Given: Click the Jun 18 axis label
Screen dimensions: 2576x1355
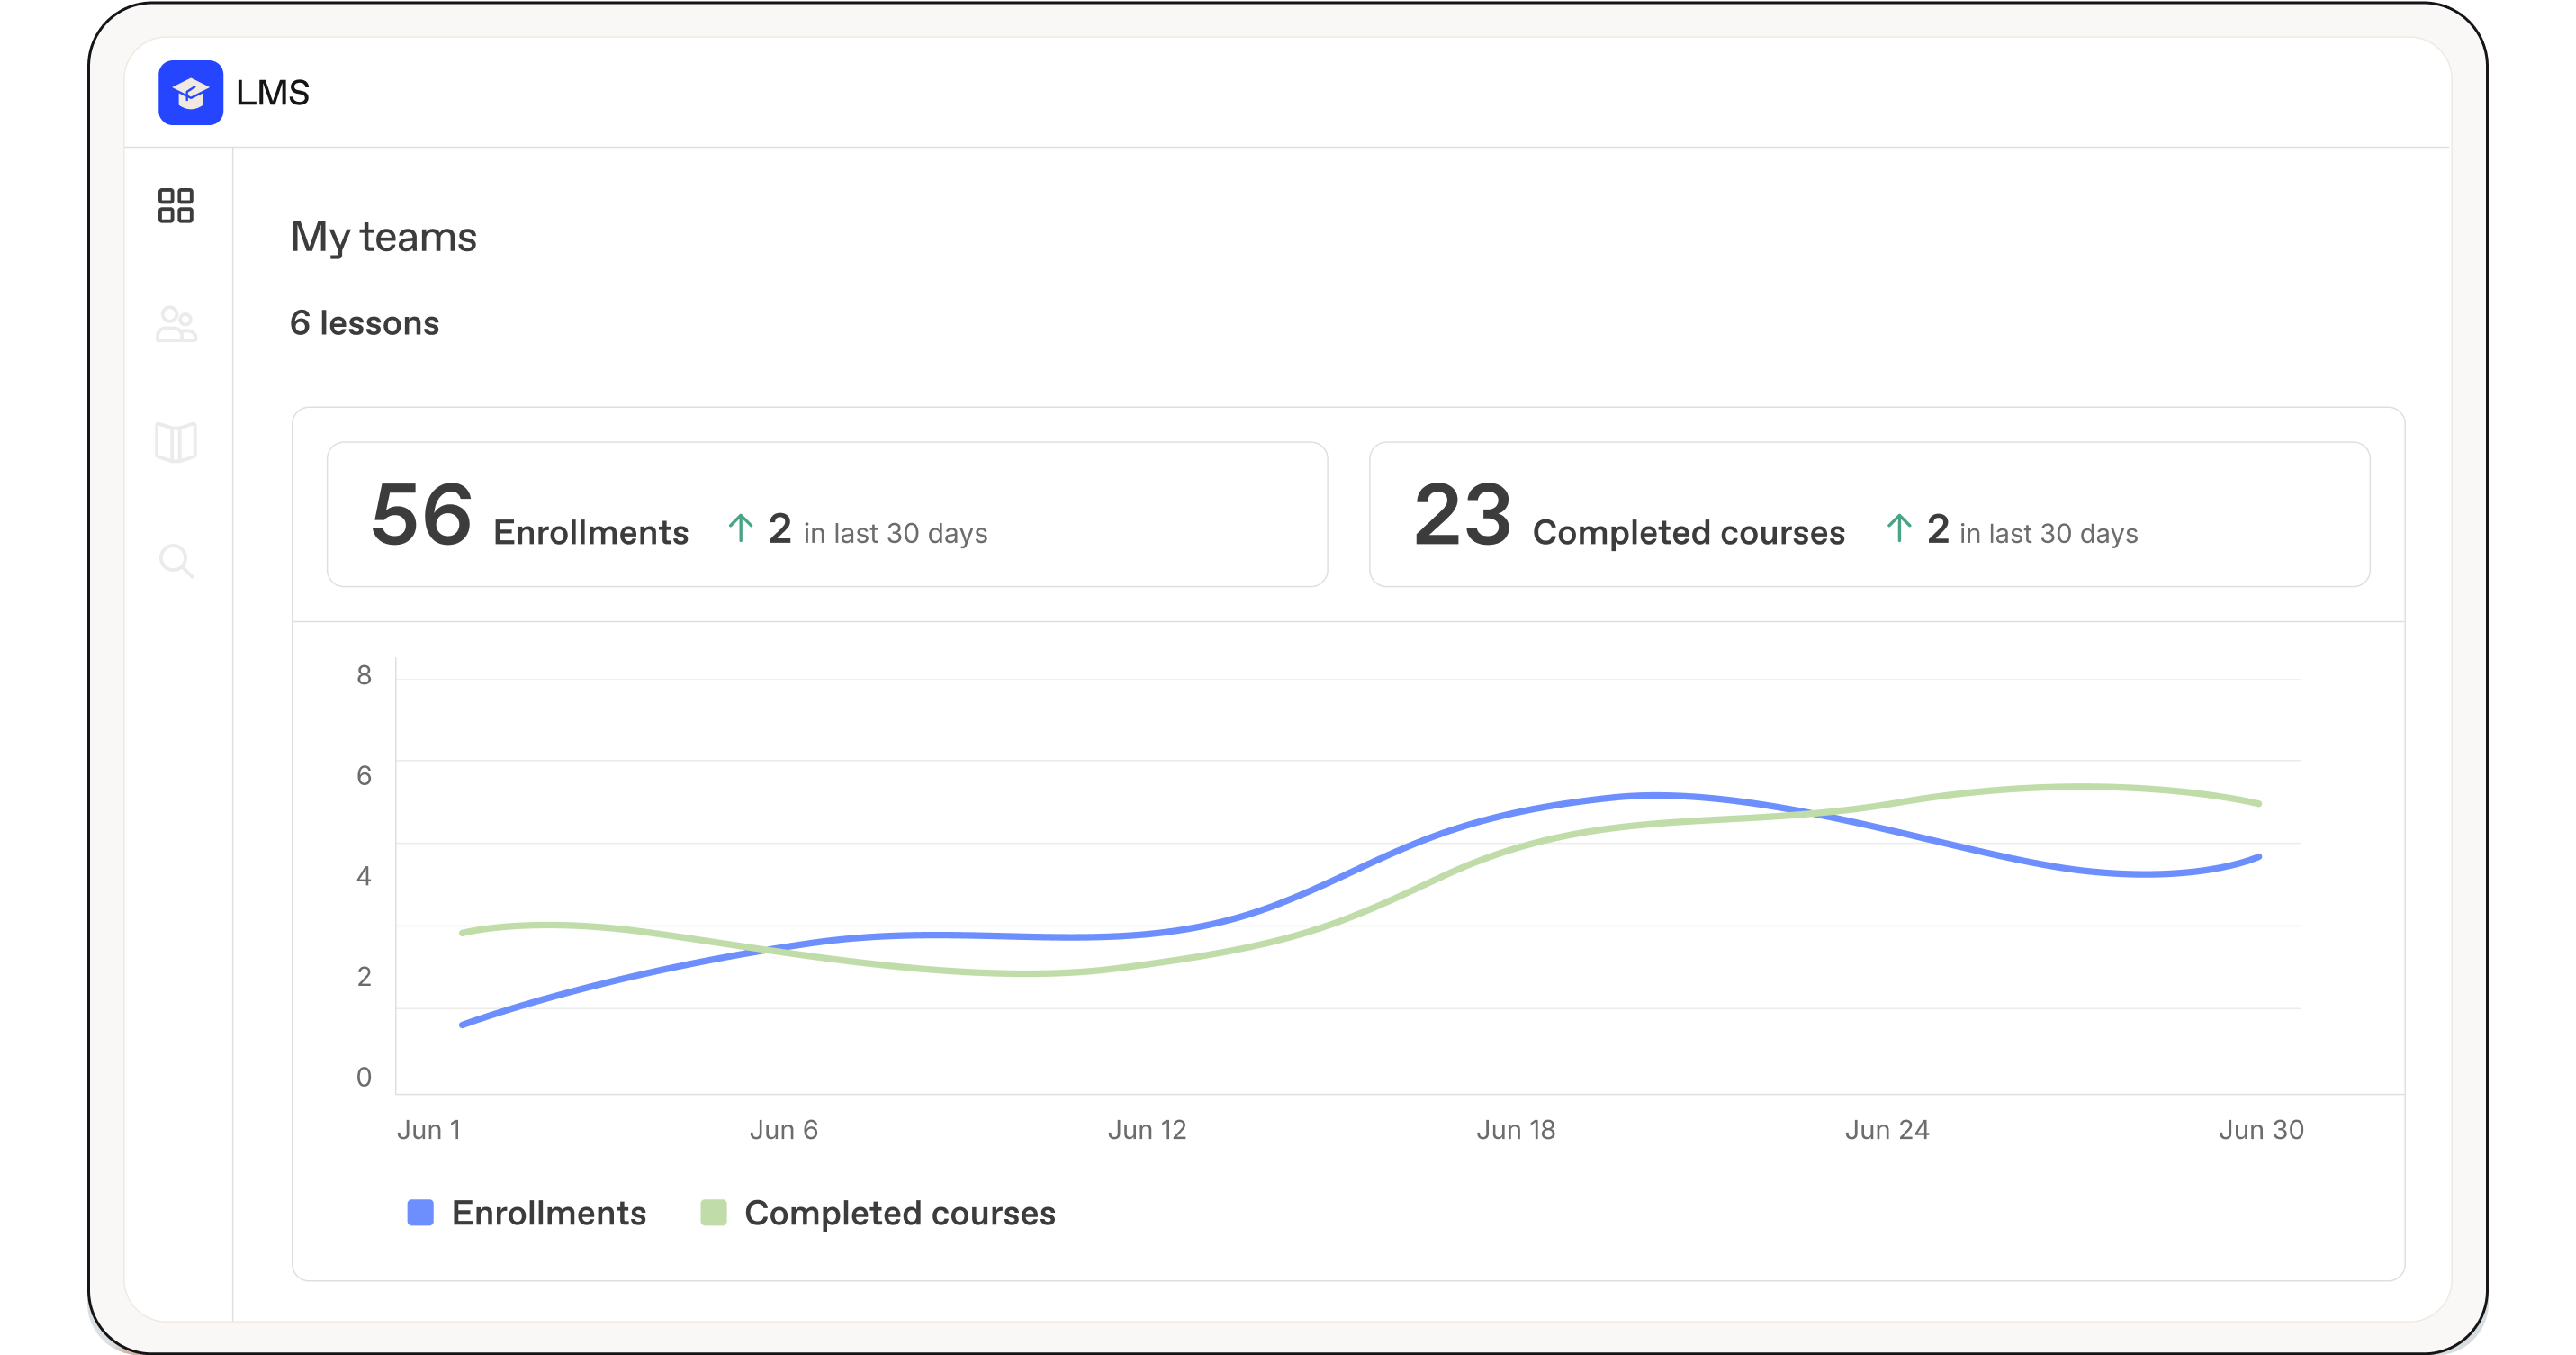Looking at the screenshot, I should pos(1515,1130).
